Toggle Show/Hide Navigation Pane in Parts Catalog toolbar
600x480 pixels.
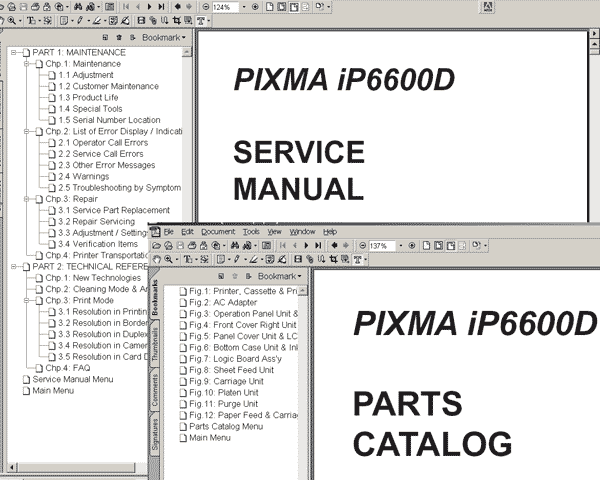pos(267,246)
